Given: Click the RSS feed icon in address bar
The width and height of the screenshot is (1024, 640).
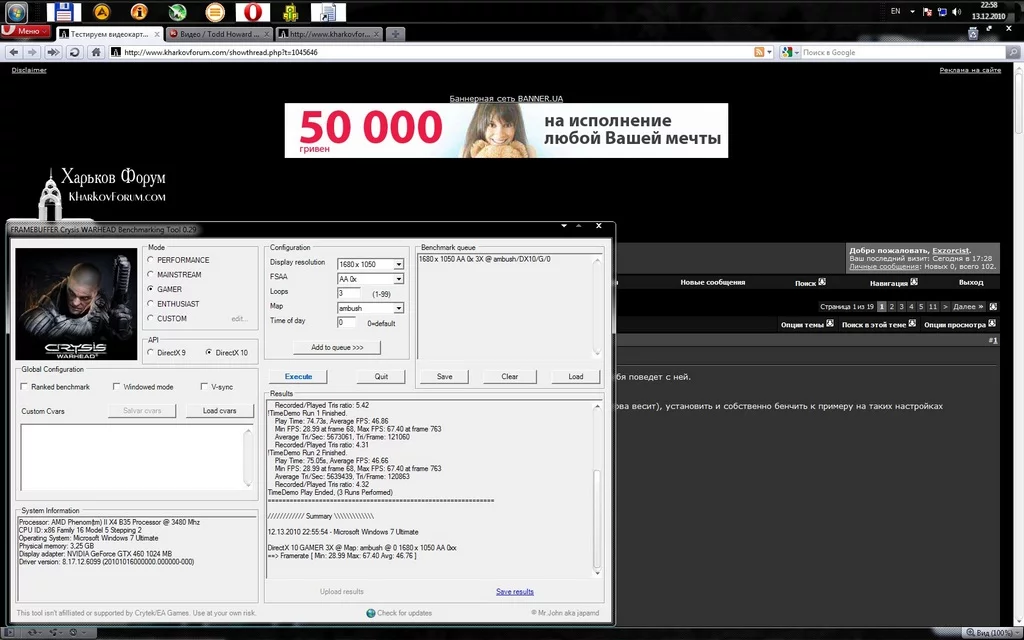Looking at the screenshot, I should [759, 52].
